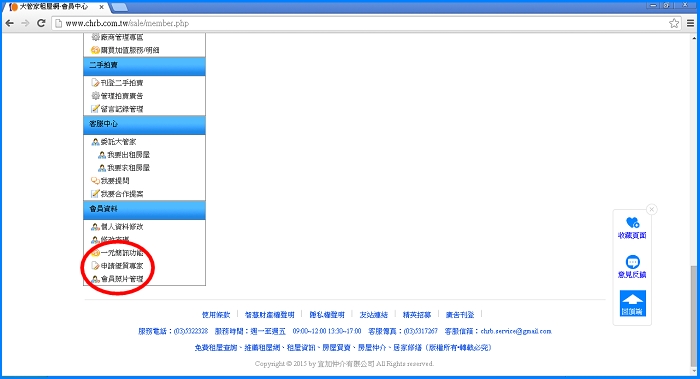Image resolution: width=700 pixels, height=379 pixels.
Task: Open 我要出租房屋 under 委託大管家
Action: click(124, 155)
